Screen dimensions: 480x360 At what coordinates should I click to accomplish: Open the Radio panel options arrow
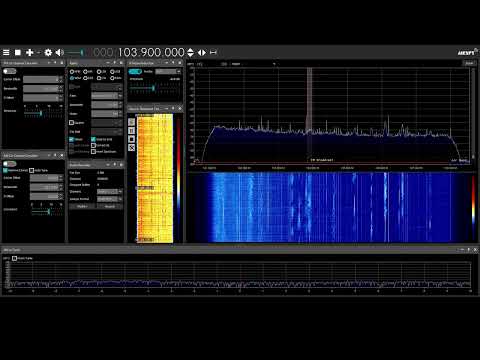(108, 63)
